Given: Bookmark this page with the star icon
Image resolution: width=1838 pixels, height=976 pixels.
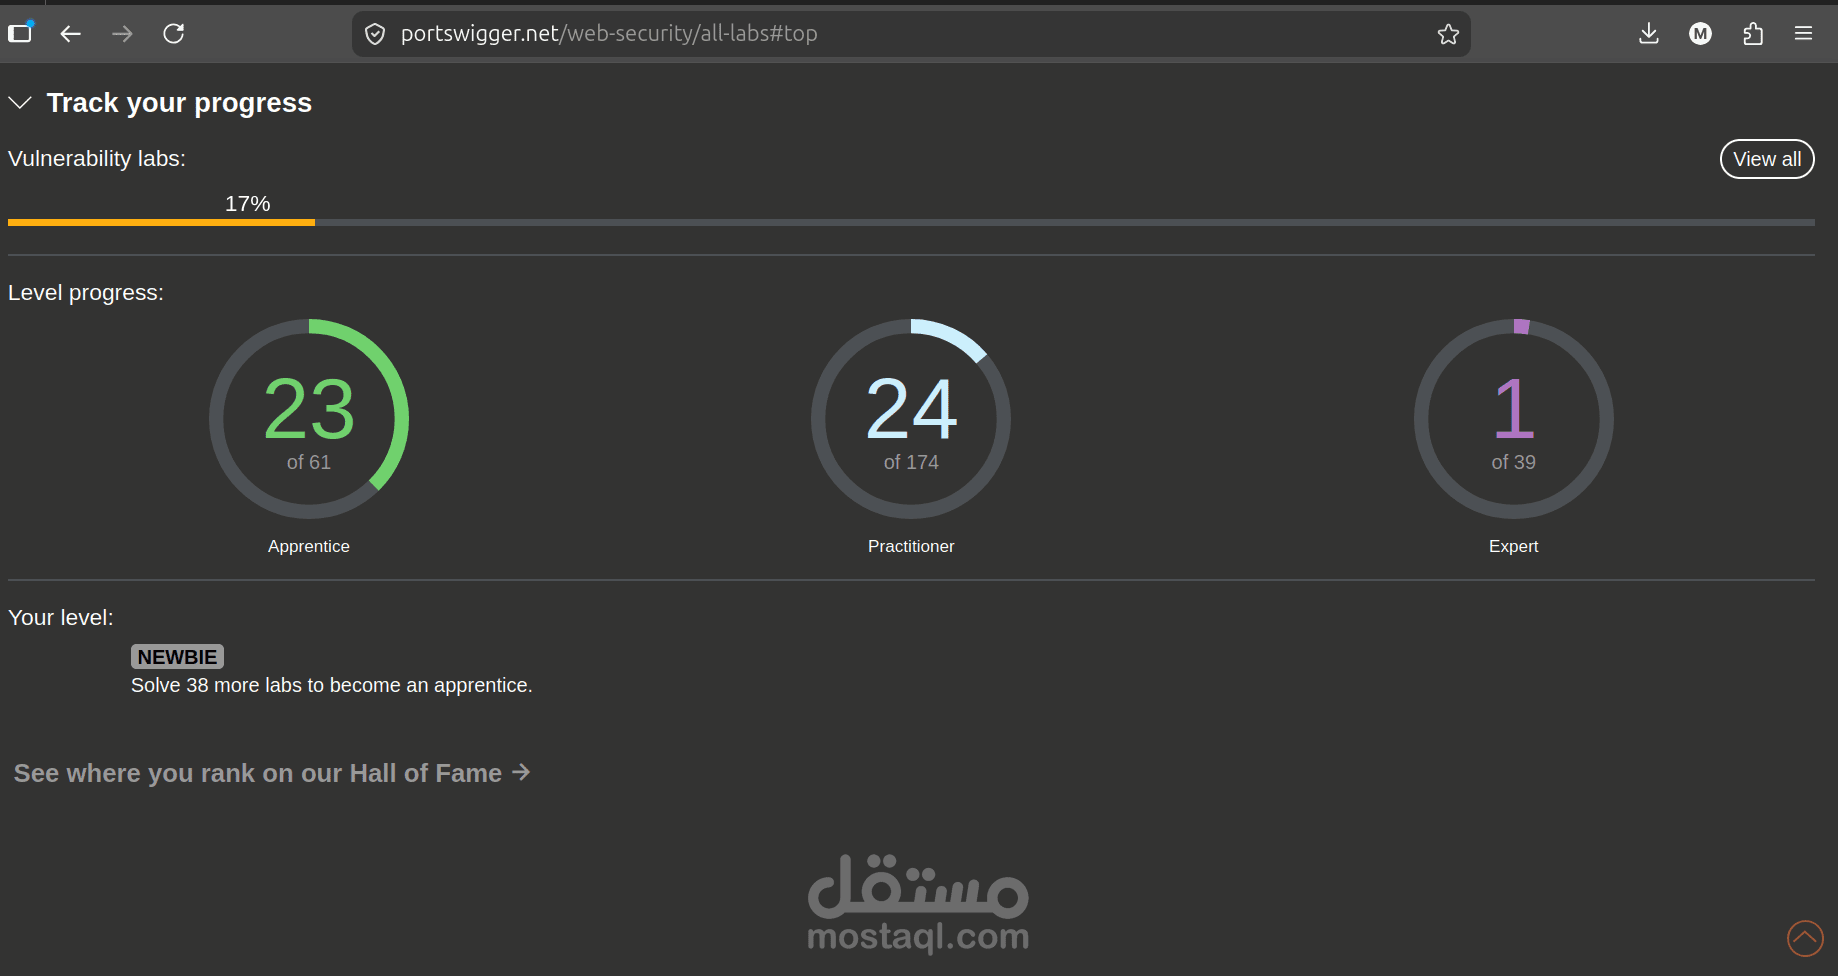Looking at the screenshot, I should 1448,34.
